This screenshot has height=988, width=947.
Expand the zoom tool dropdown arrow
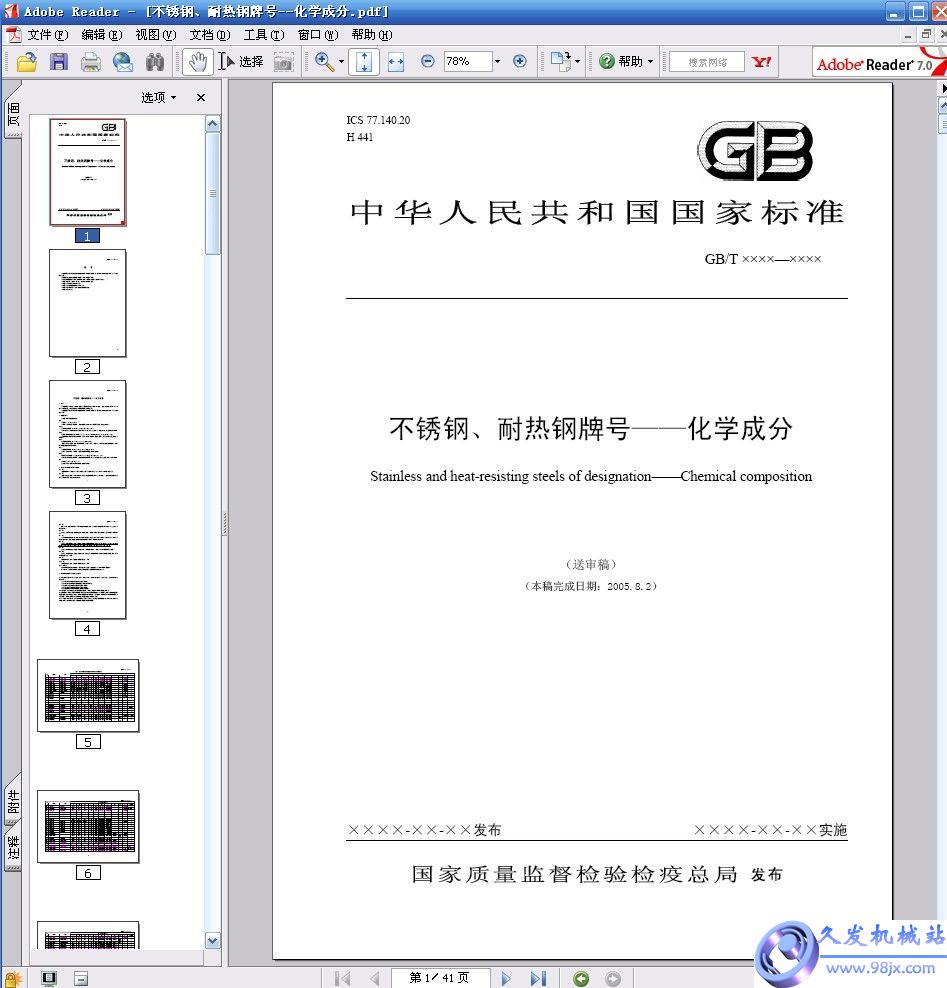pos(341,61)
